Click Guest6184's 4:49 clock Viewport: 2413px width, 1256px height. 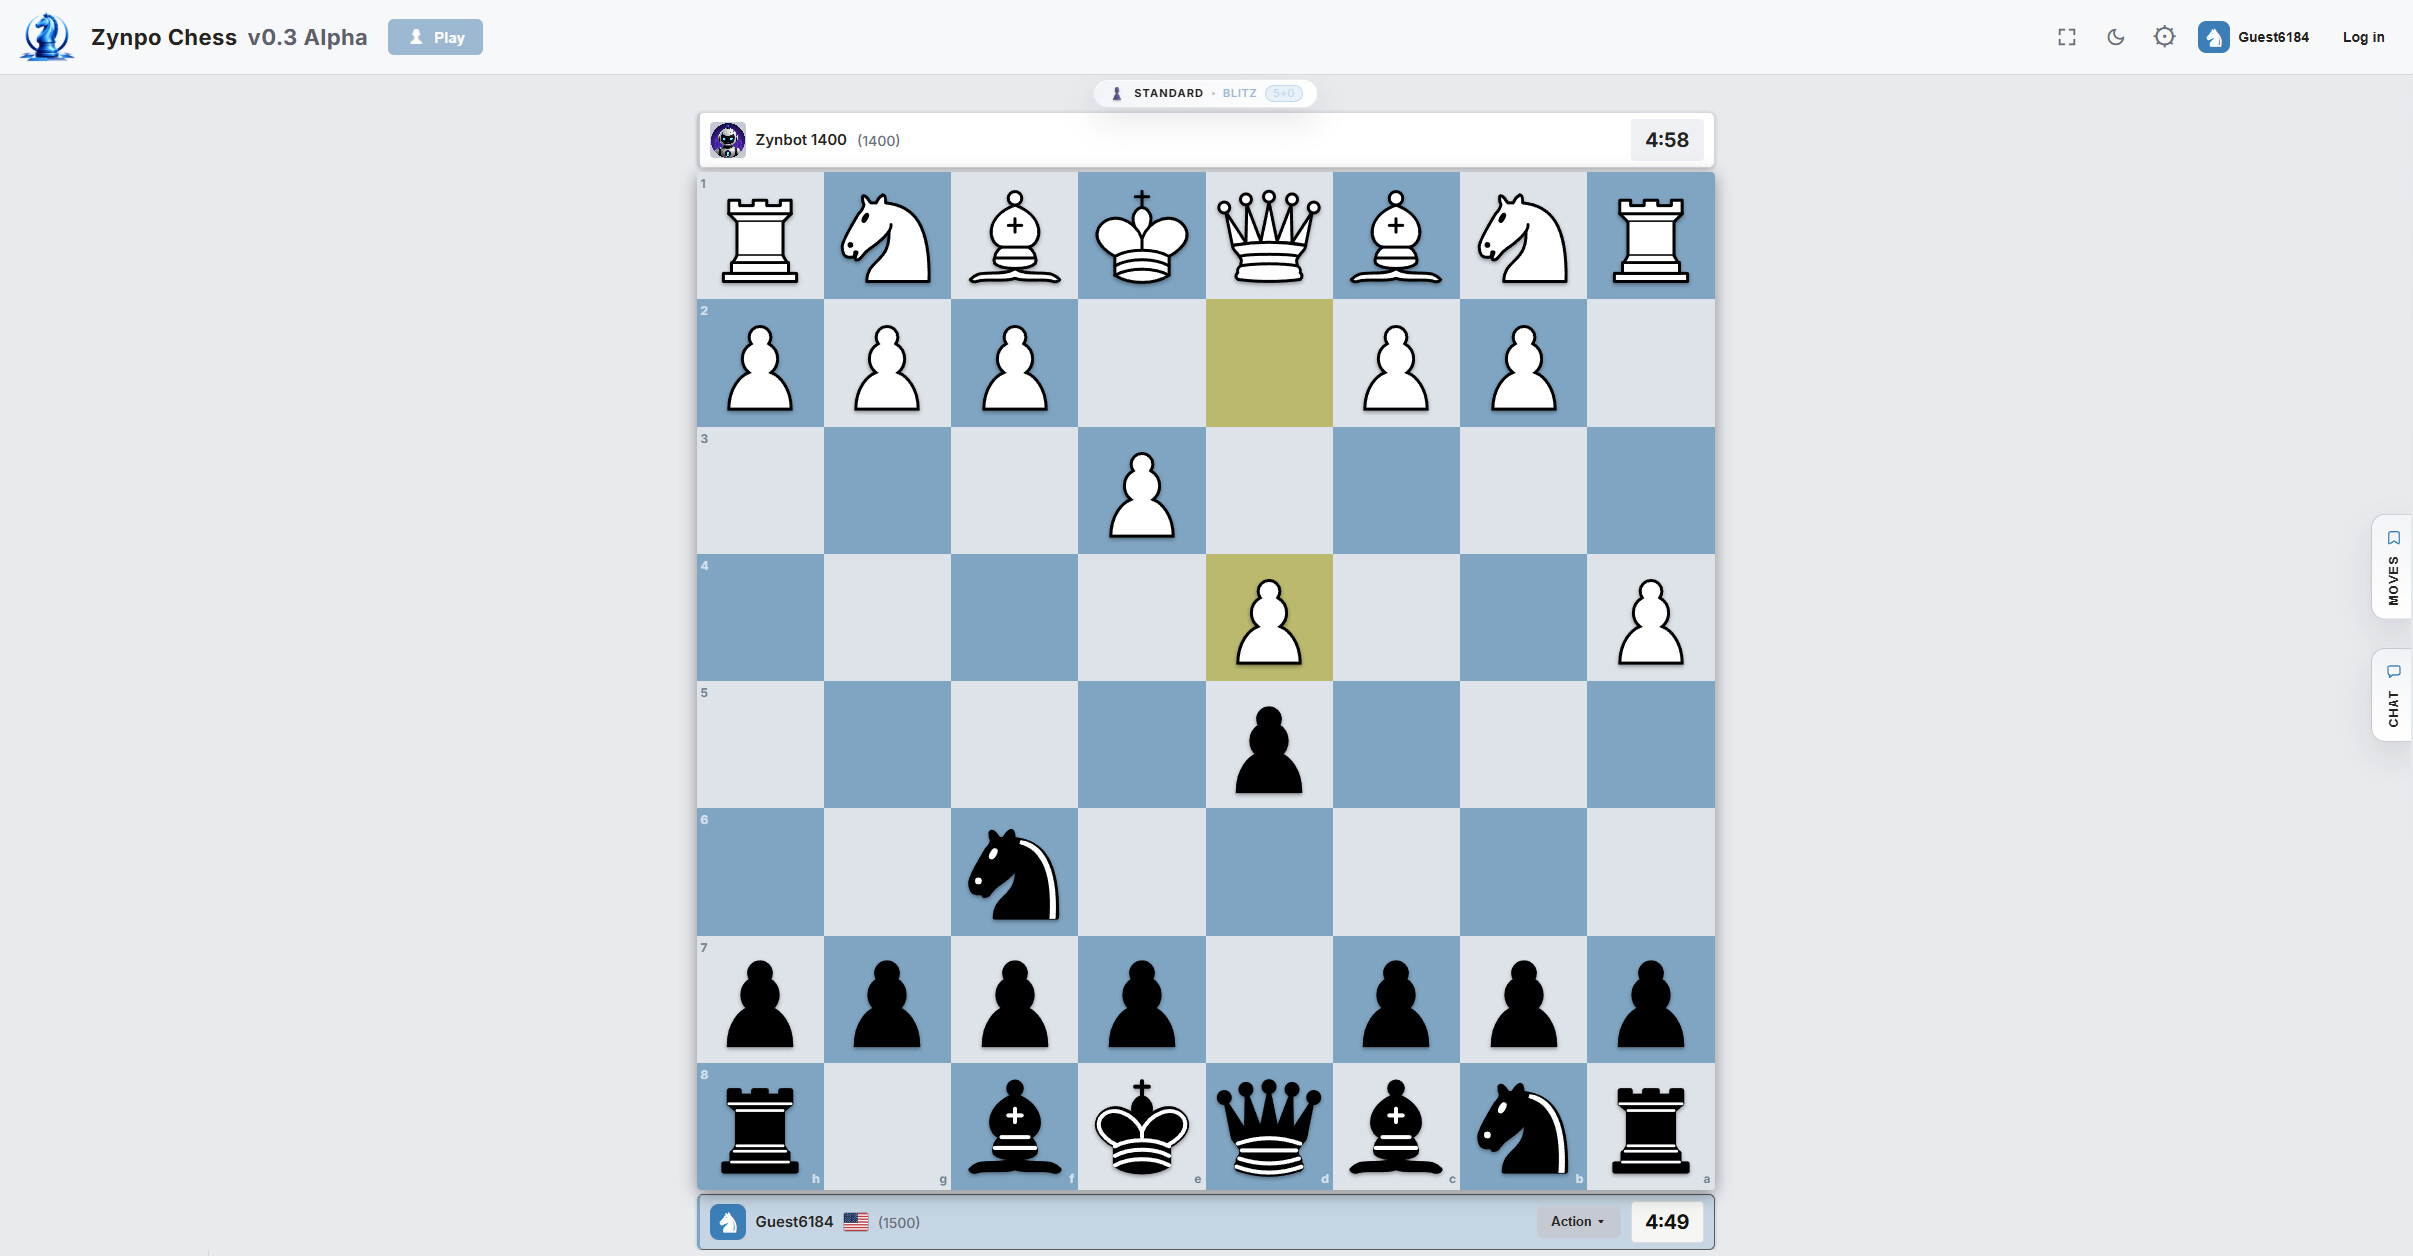(x=1667, y=1221)
